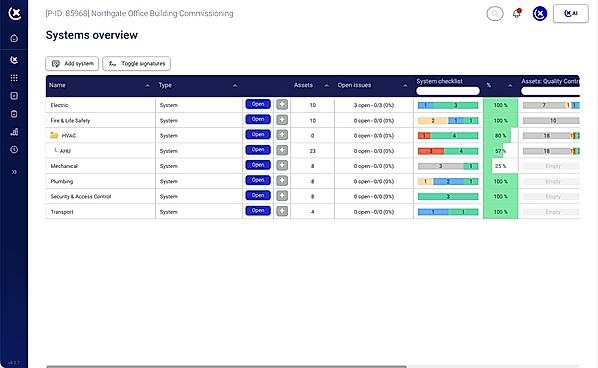Click the Toggle signatures button
Image resolution: width=598 pixels, height=368 pixels.
[137, 64]
